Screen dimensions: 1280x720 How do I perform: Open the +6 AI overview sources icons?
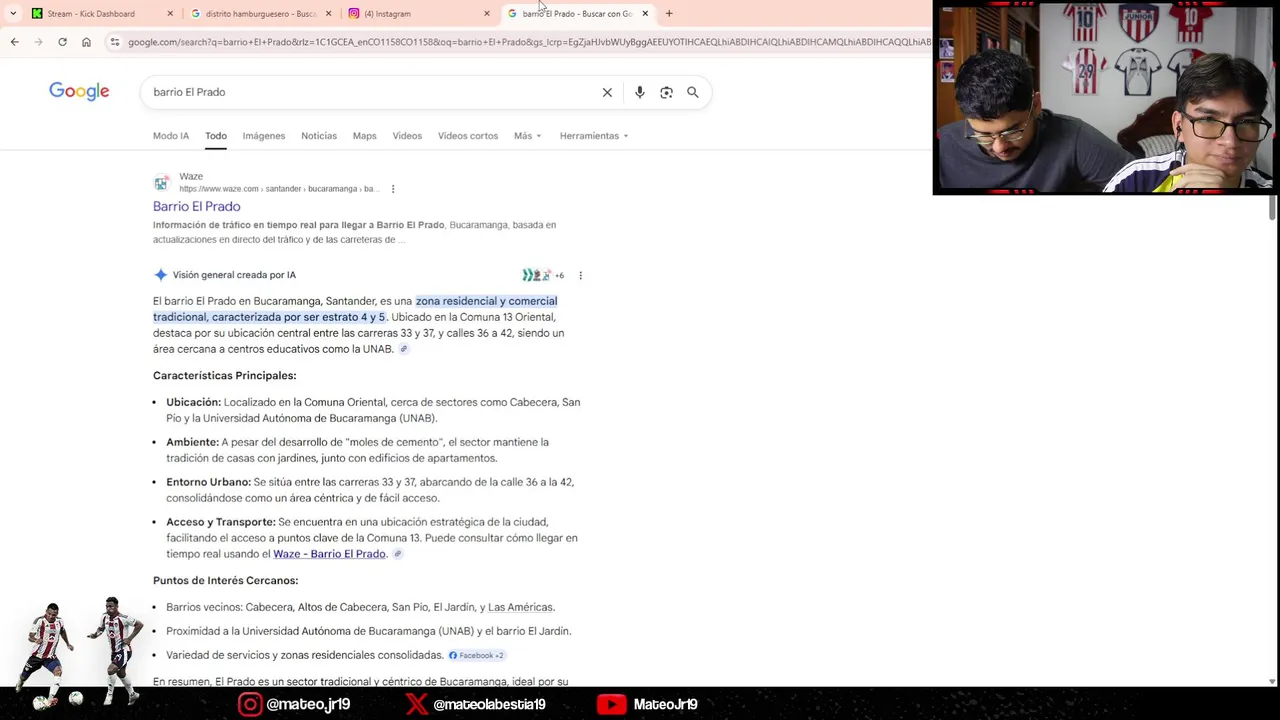pos(543,275)
